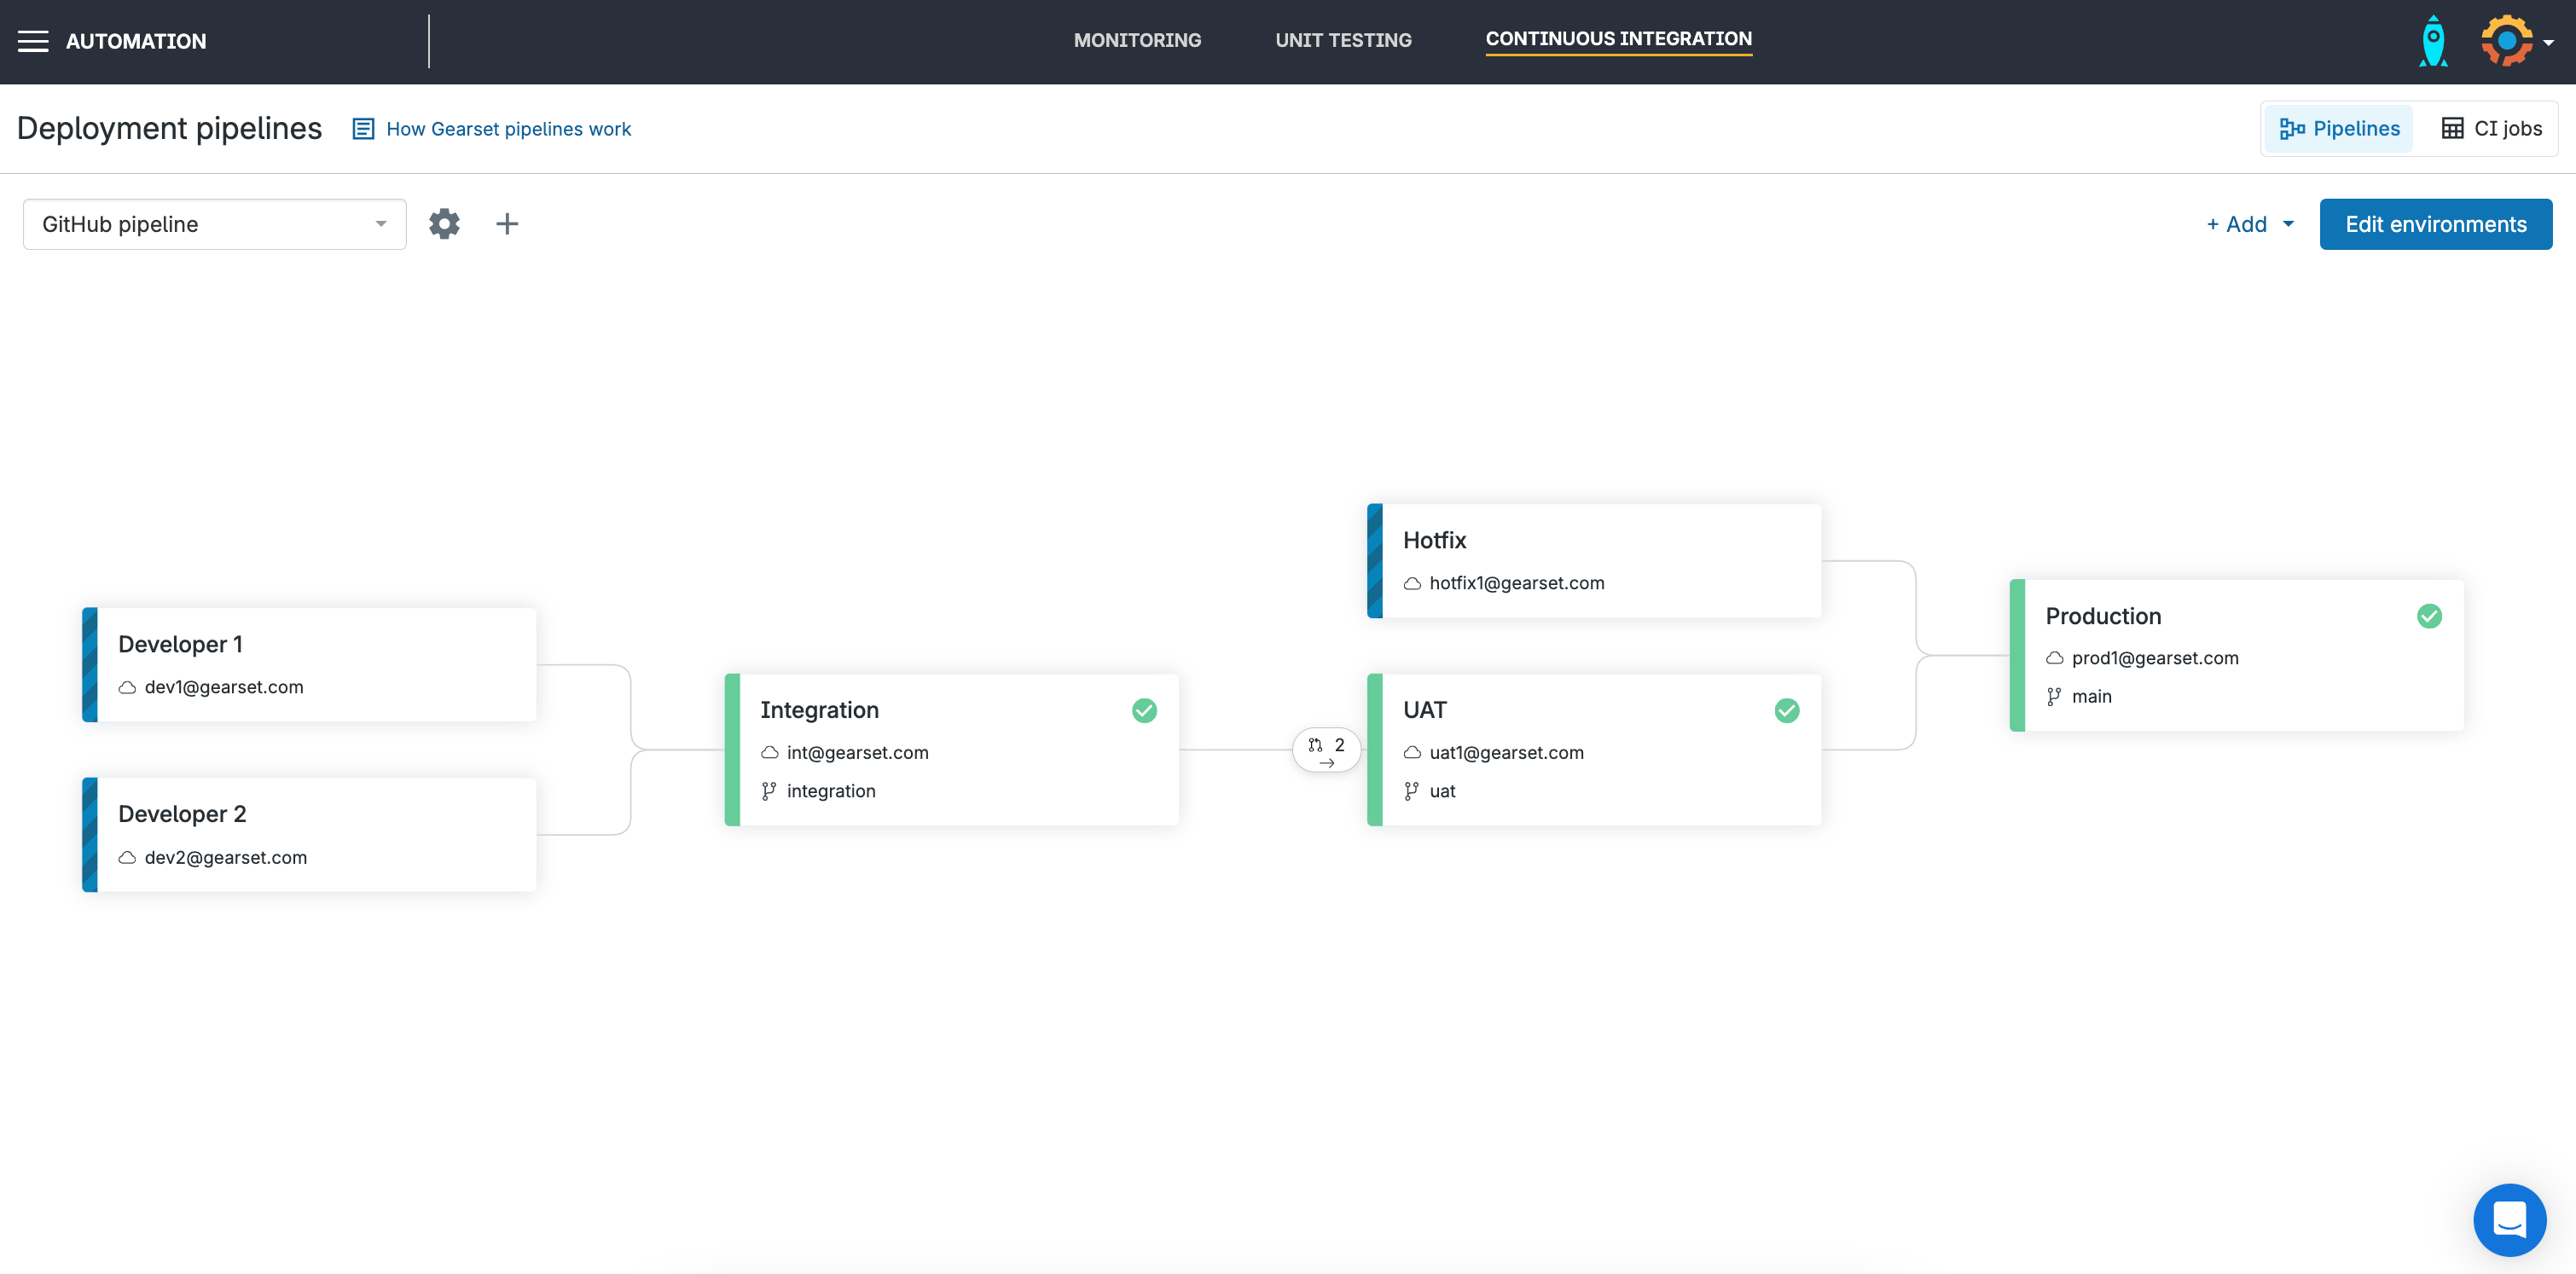The height and width of the screenshot is (1274, 2576).
Task: Click the pipeline settings gear icon
Action: pos(444,224)
